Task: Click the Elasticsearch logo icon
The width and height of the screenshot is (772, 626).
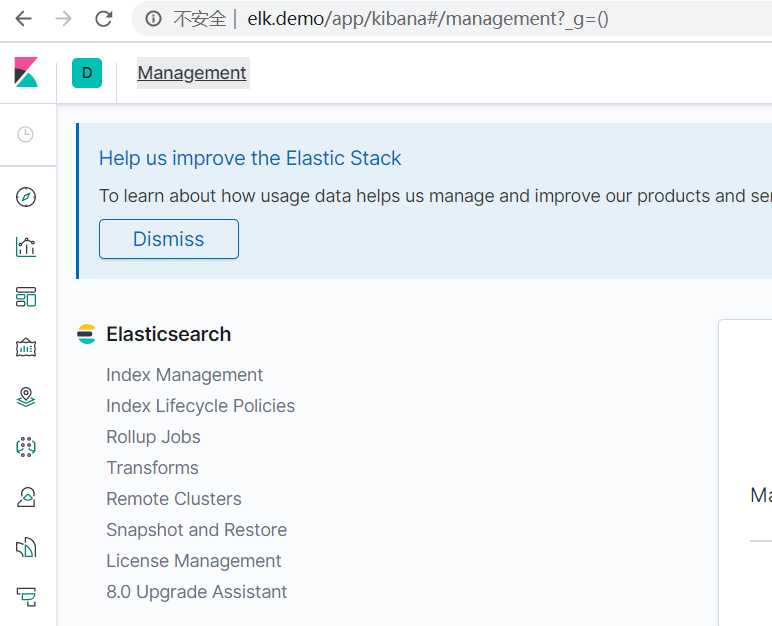Action: tap(86, 334)
